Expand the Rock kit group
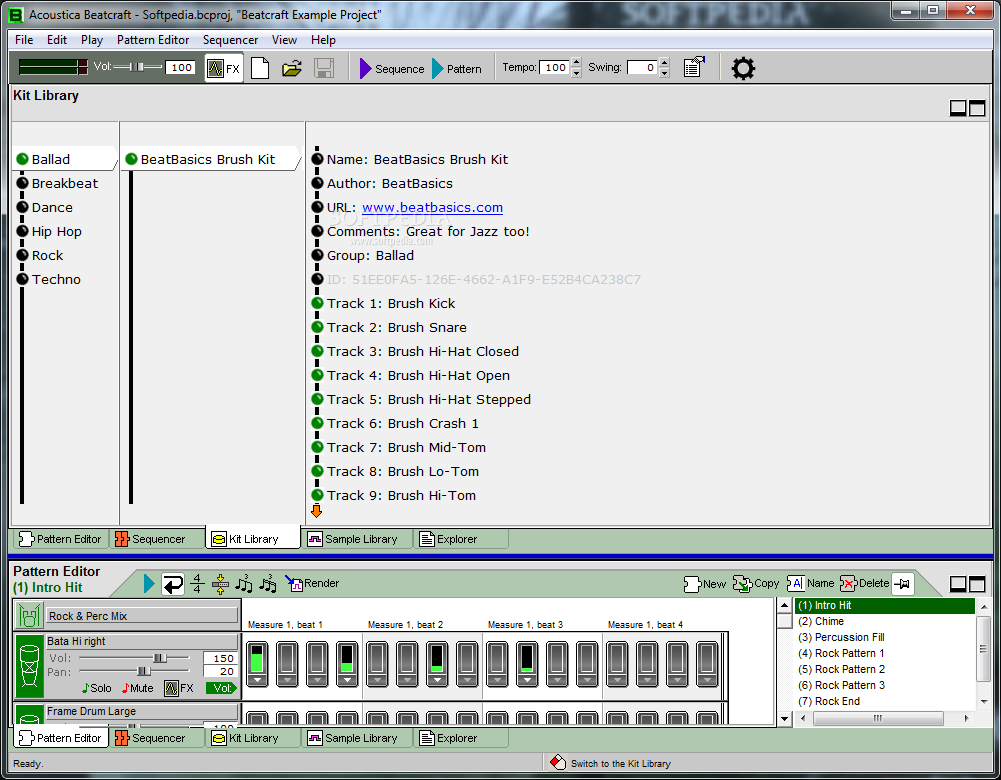1001x780 pixels. tap(40, 255)
